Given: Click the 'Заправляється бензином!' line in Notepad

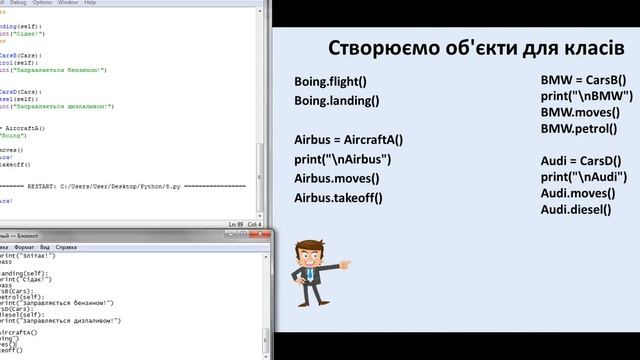Looking at the screenshot, I should coord(57,303).
